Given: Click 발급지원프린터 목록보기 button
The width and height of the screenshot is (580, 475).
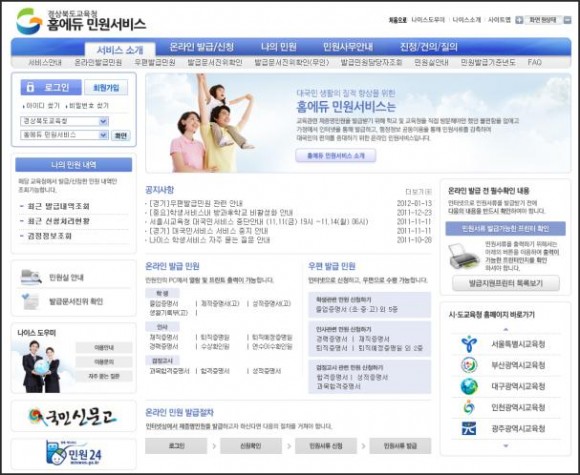Looking at the screenshot, I should click(506, 283).
